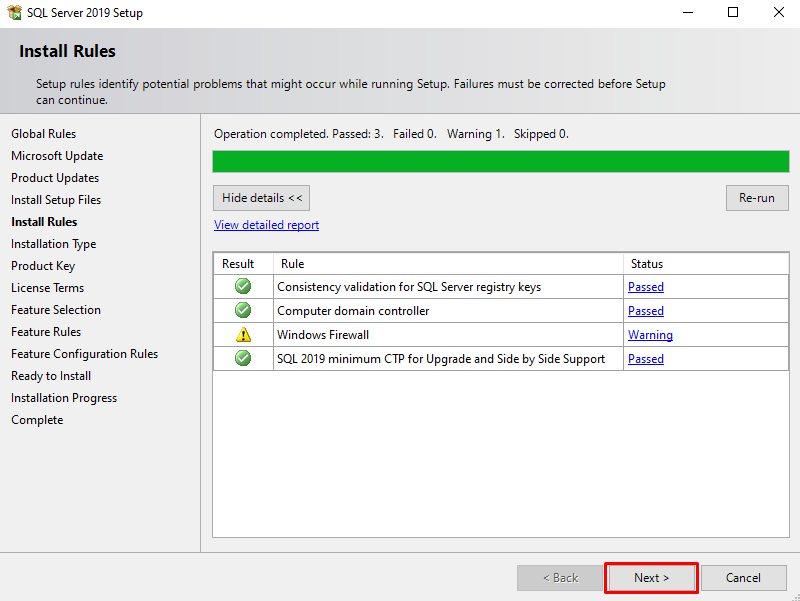Select Global Rules in the step list

[x=43, y=134]
